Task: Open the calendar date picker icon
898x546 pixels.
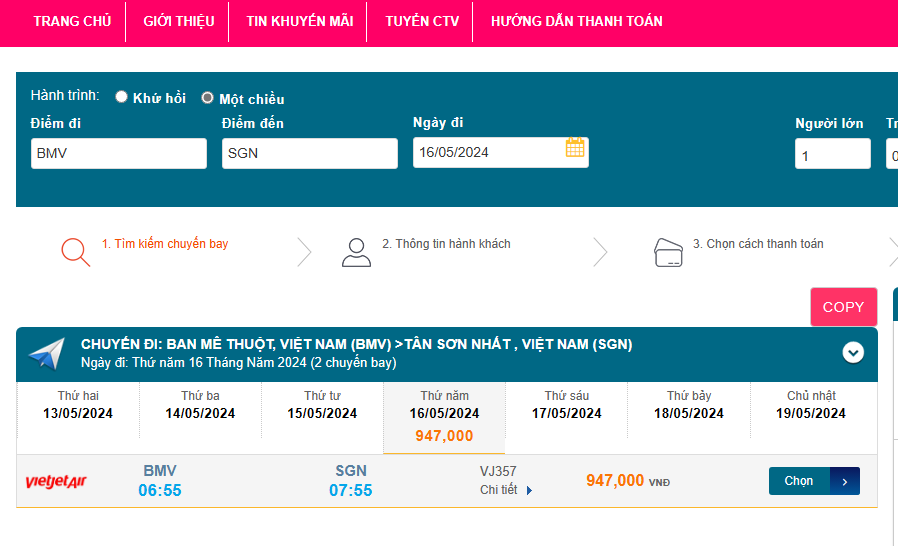Action: point(575,148)
